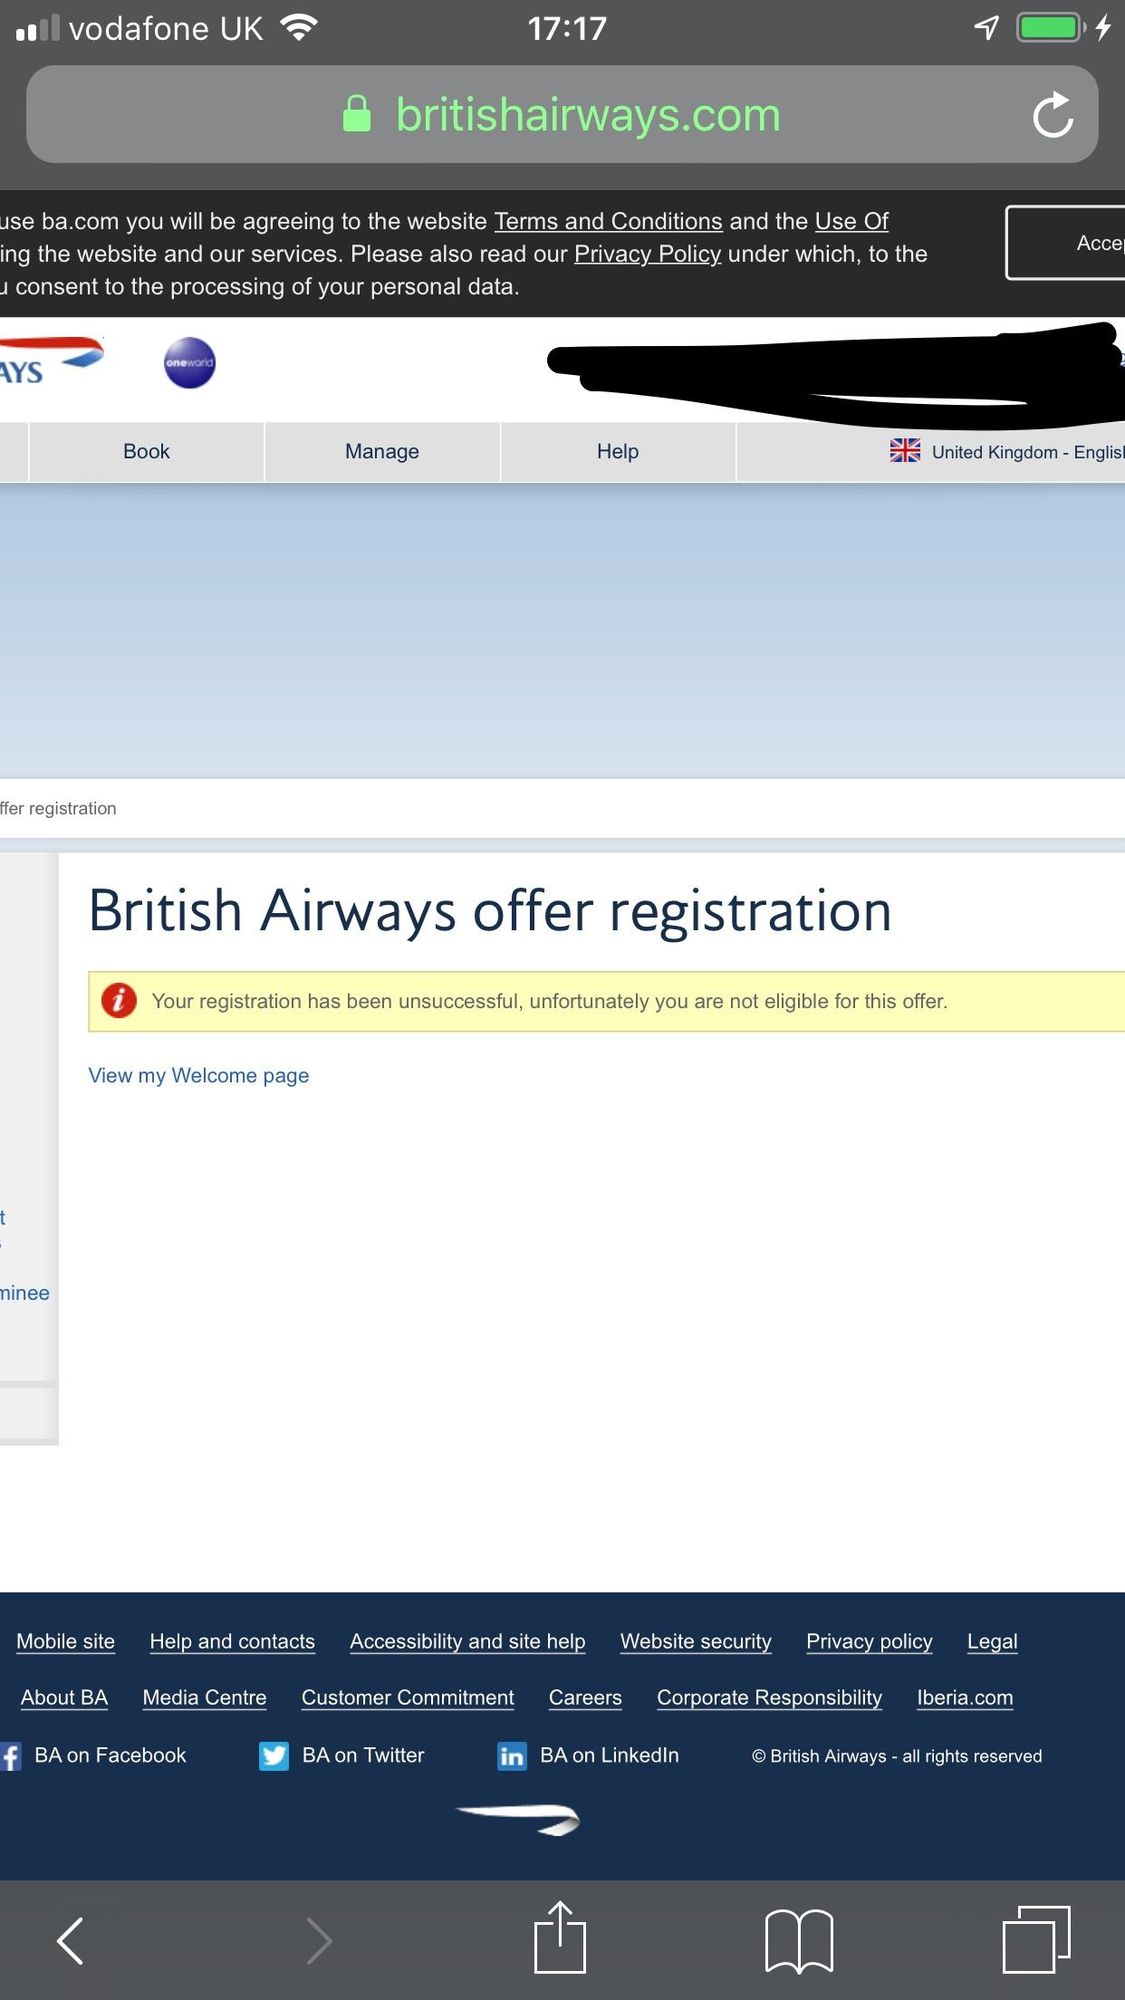Open the Safari share sheet icon
Viewport: 1125px width, 2000px height.
coord(560,1936)
